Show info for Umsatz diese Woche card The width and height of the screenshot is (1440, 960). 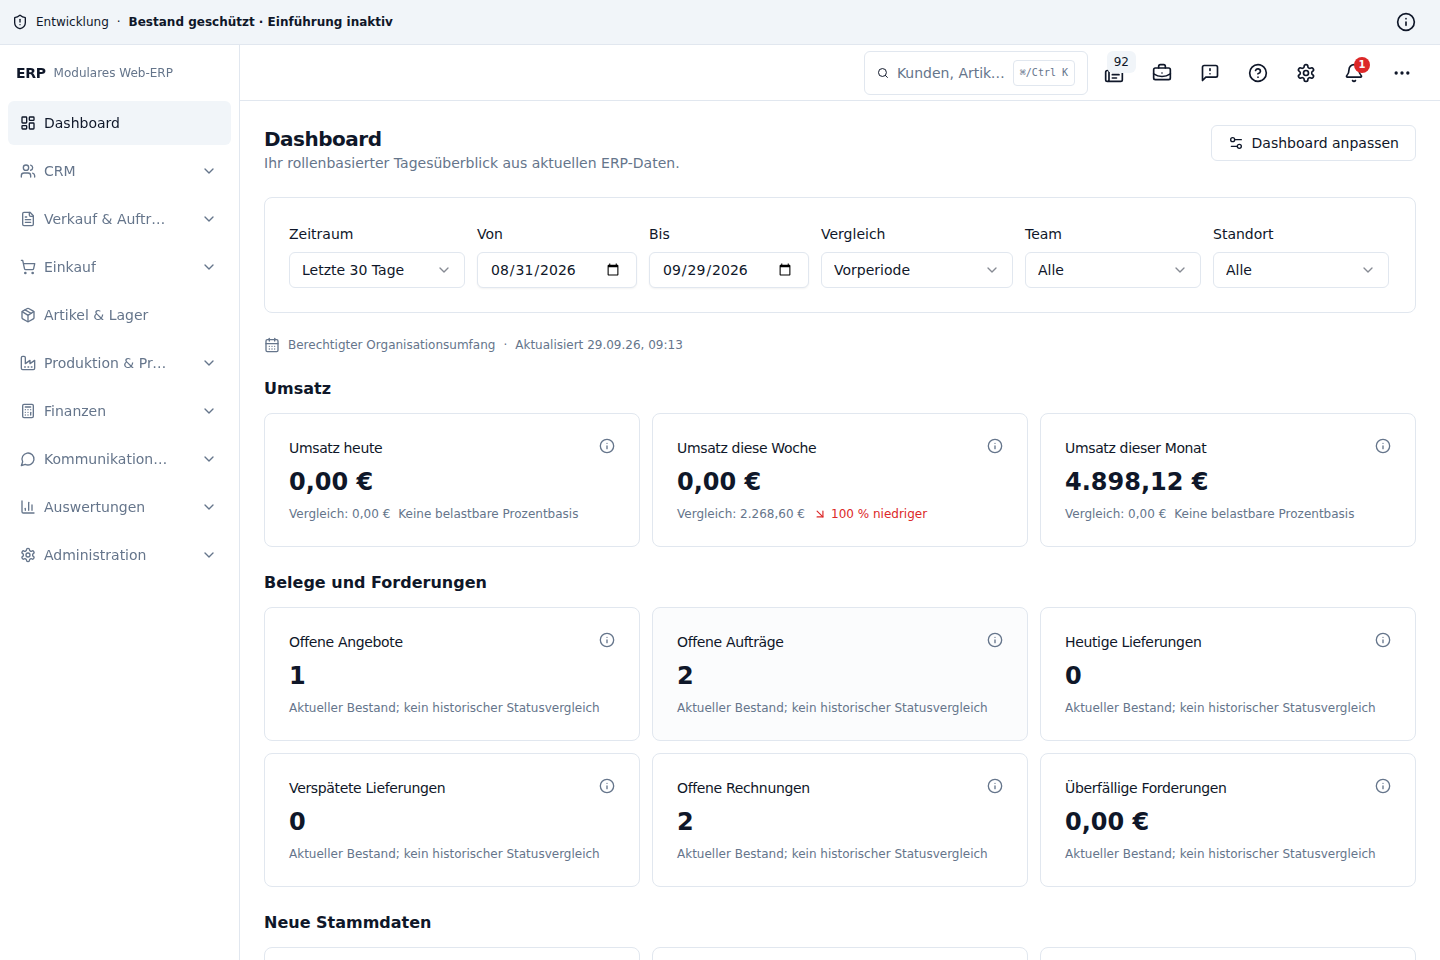[x=995, y=446]
